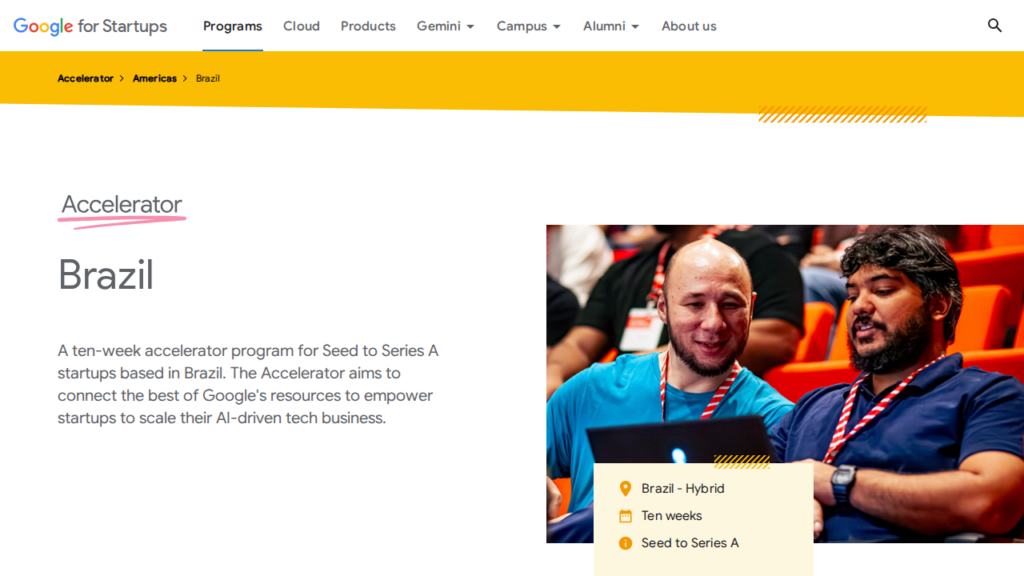Screen dimensions: 1024x576
Task: Click the Brazil page heading
Action: tap(106, 274)
